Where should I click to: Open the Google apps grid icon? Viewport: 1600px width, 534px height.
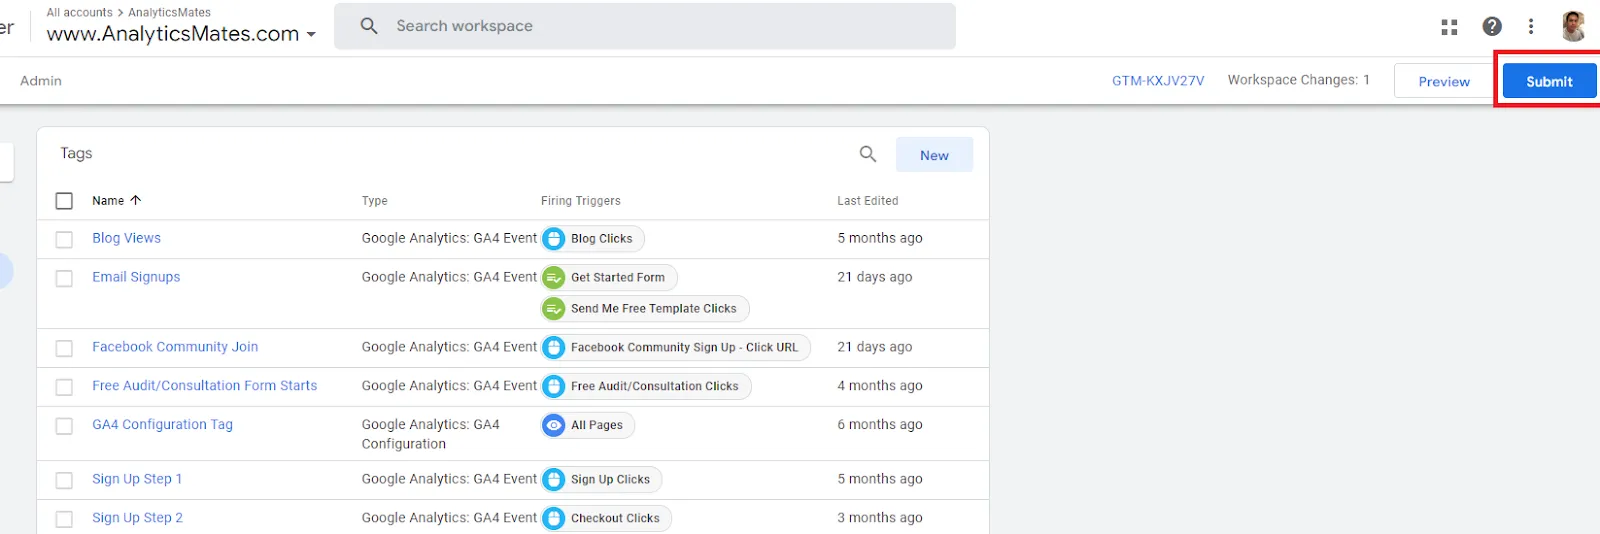click(1449, 27)
